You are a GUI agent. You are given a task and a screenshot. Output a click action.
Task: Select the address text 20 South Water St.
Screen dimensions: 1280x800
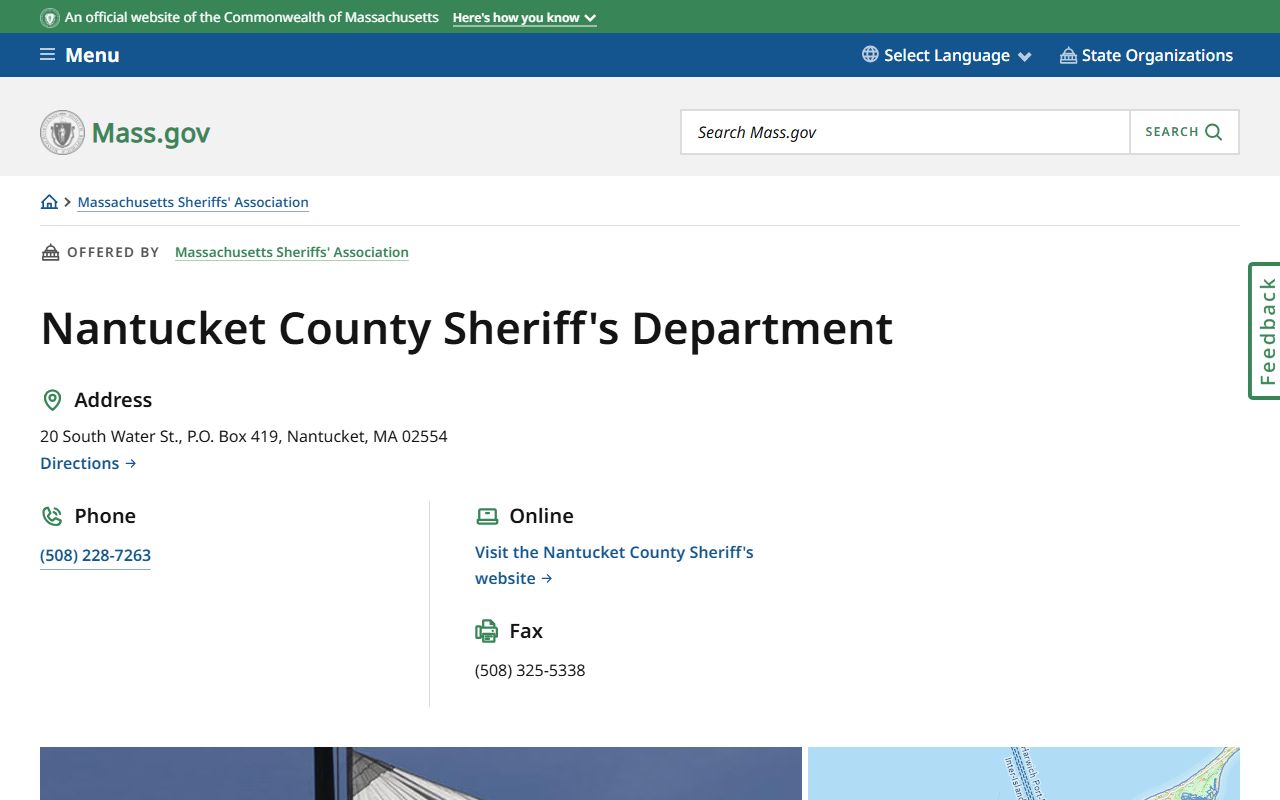tap(109, 436)
